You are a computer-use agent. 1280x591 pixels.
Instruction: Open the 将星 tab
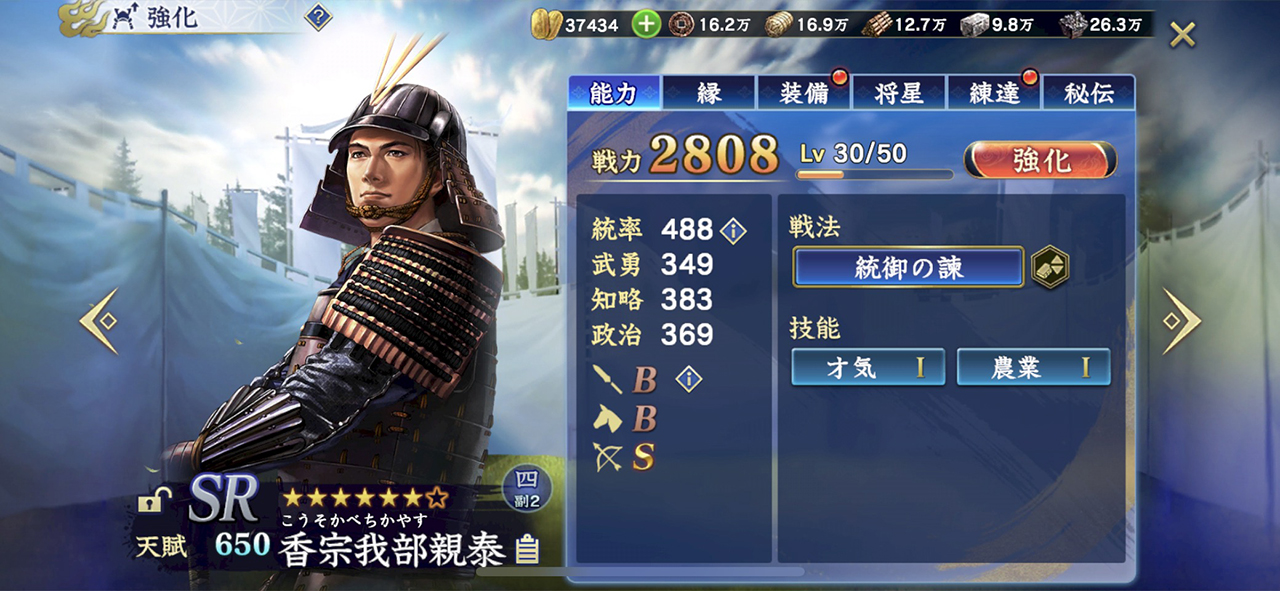(x=898, y=93)
